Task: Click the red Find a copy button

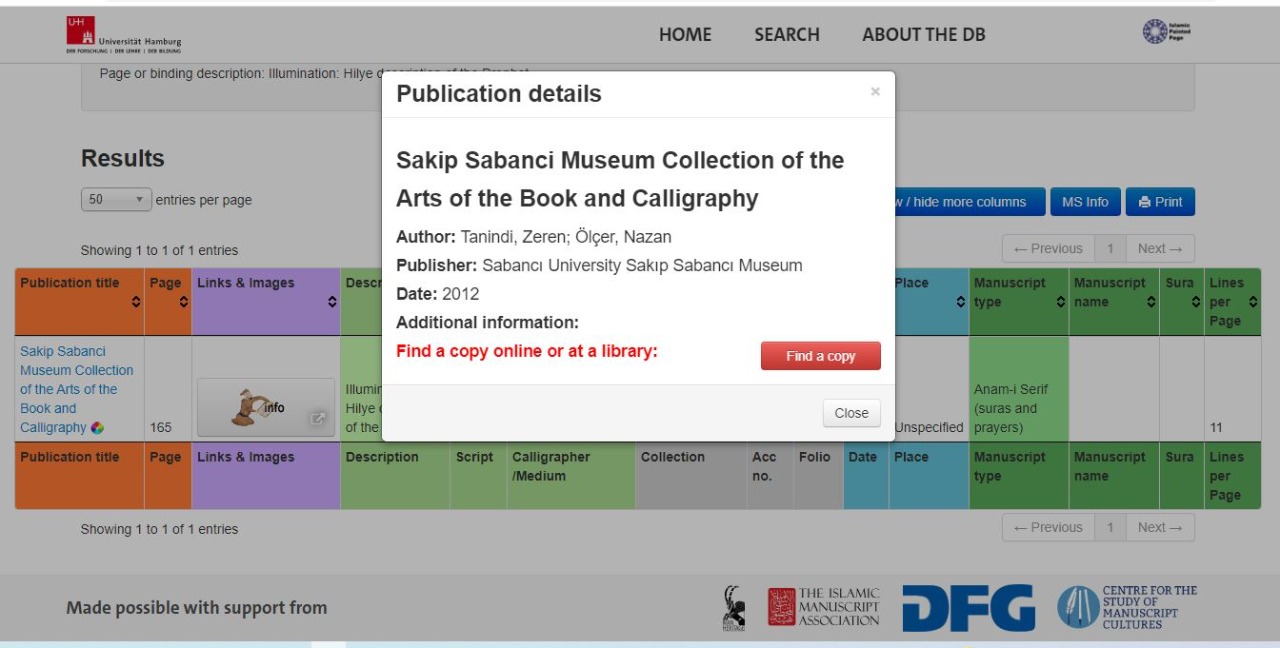Action: point(820,356)
